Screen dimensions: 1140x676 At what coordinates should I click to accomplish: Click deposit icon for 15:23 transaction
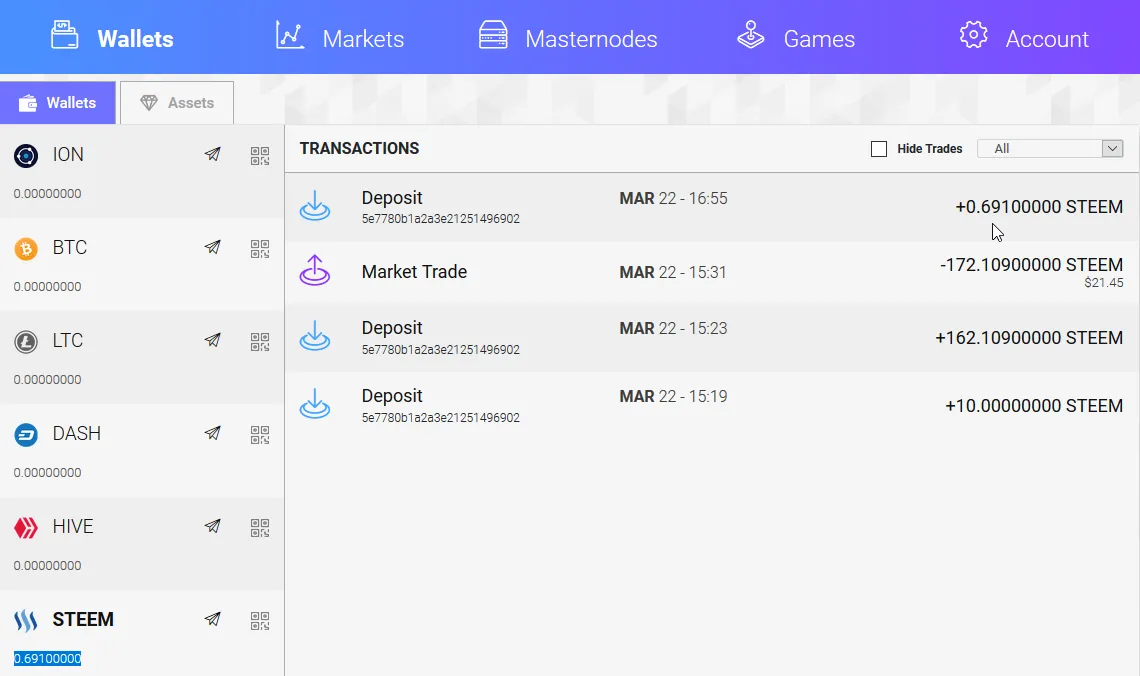315,336
